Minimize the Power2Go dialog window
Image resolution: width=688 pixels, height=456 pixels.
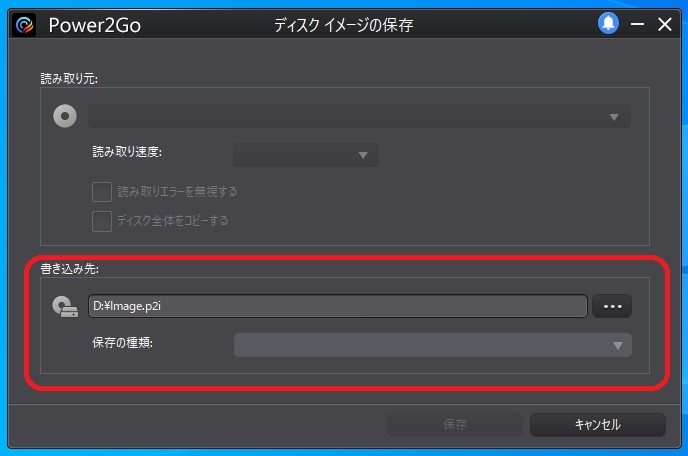click(x=638, y=24)
